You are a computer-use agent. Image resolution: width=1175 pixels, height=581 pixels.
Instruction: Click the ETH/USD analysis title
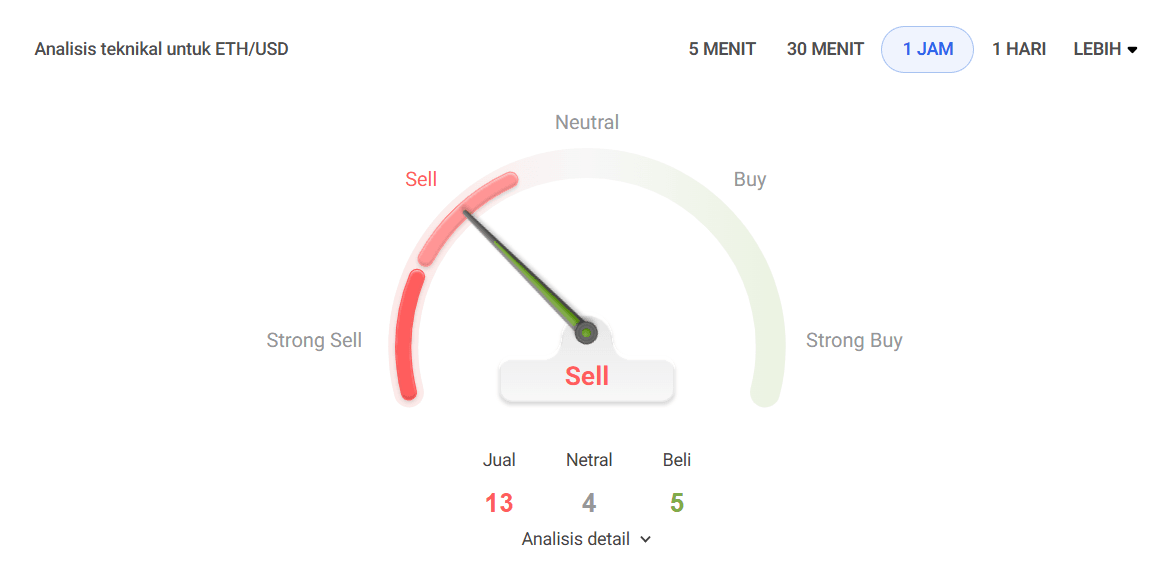click(x=160, y=48)
